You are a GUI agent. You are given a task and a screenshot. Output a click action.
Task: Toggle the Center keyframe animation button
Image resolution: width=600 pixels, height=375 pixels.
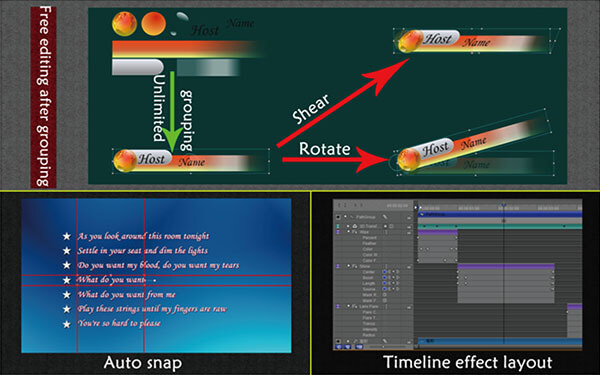pyautogui.click(x=385, y=272)
